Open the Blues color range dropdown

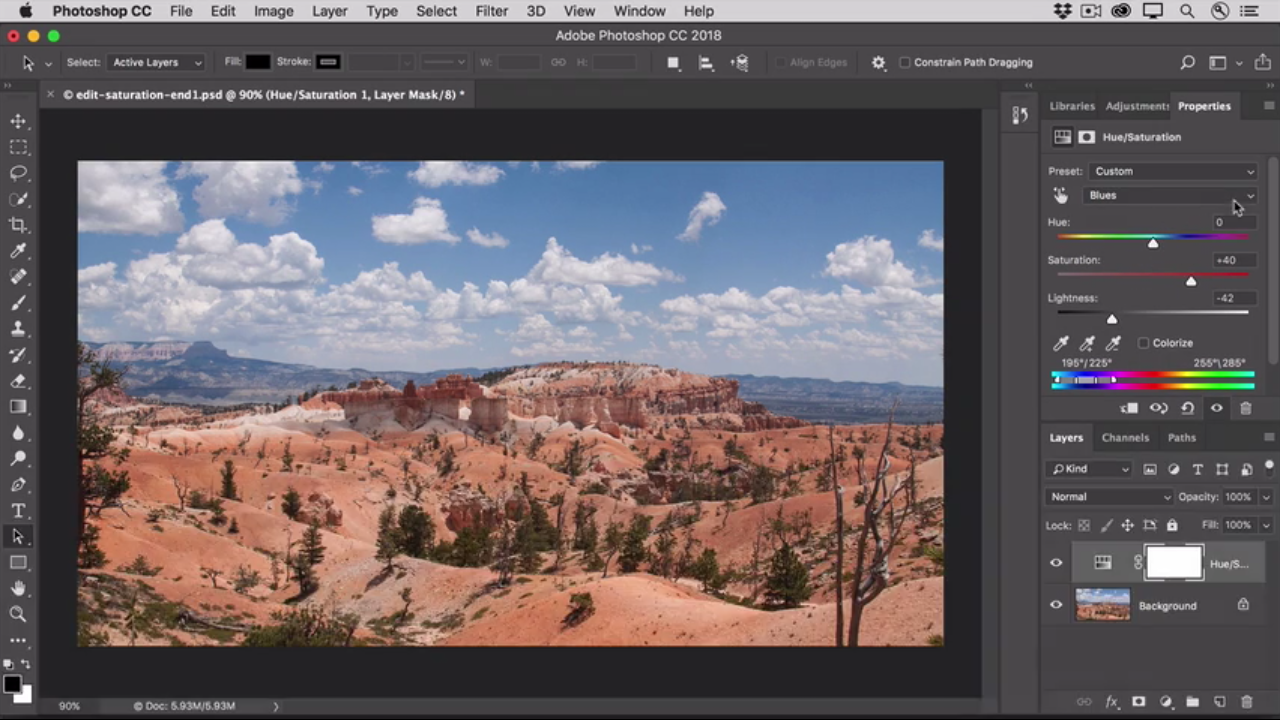pos(1170,196)
